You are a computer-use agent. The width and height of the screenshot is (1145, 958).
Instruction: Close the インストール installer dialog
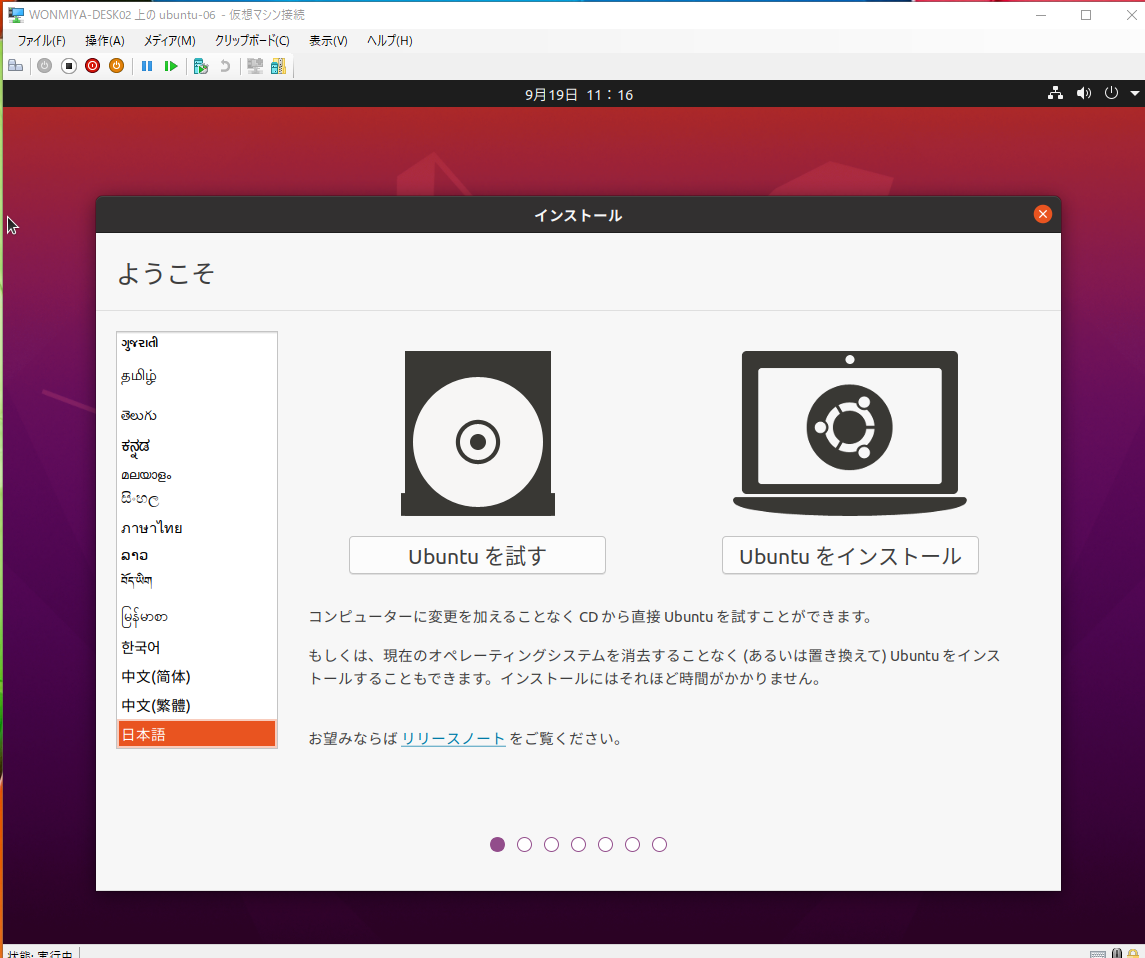tap(1042, 214)
